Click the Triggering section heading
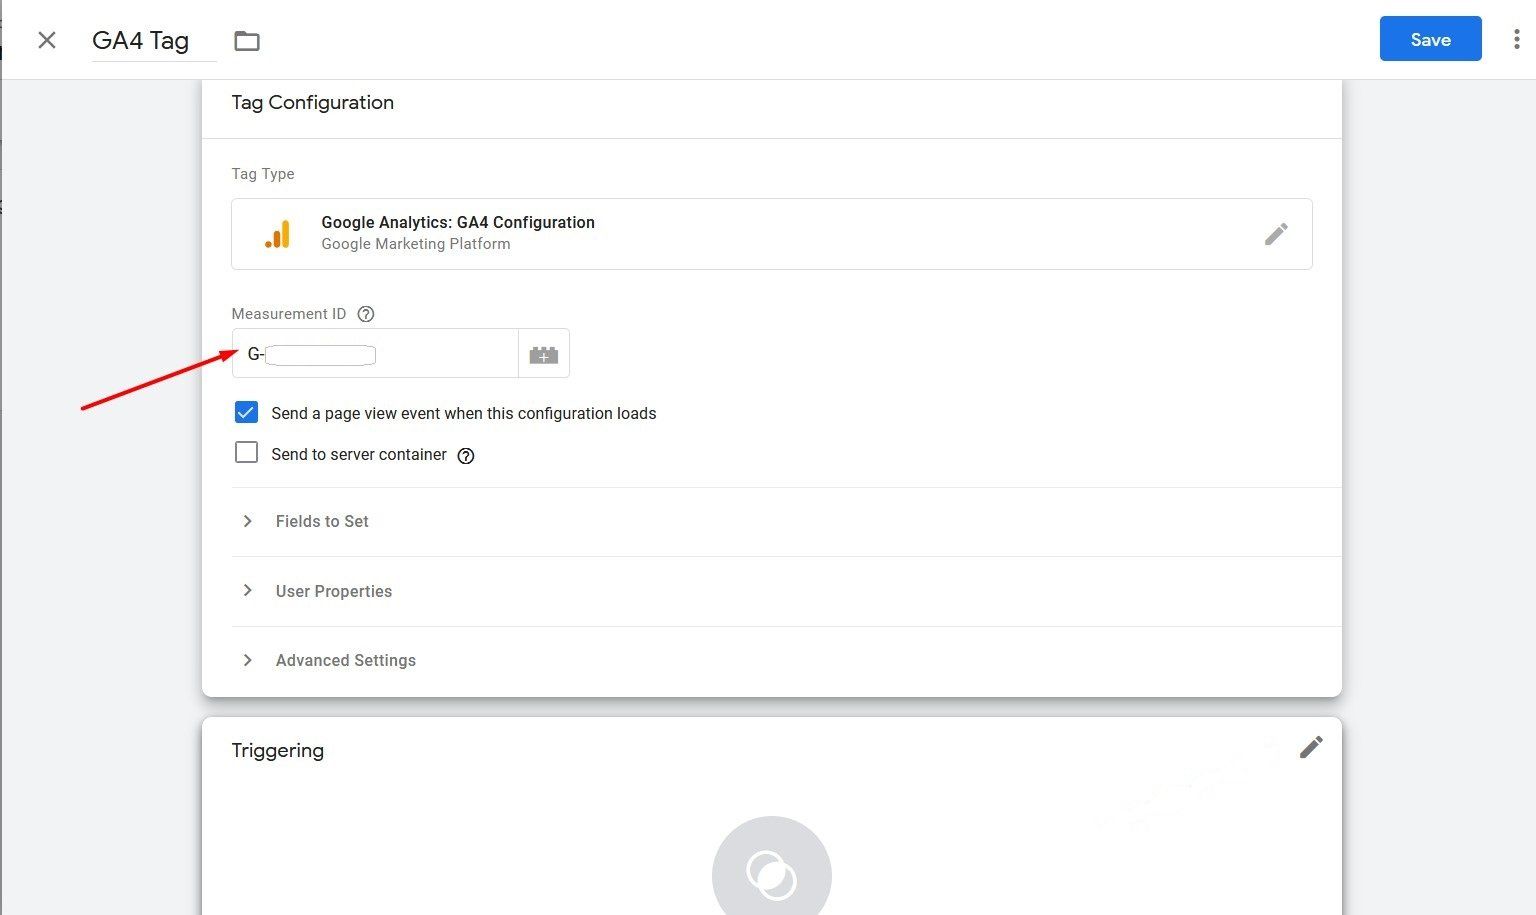 278,751
